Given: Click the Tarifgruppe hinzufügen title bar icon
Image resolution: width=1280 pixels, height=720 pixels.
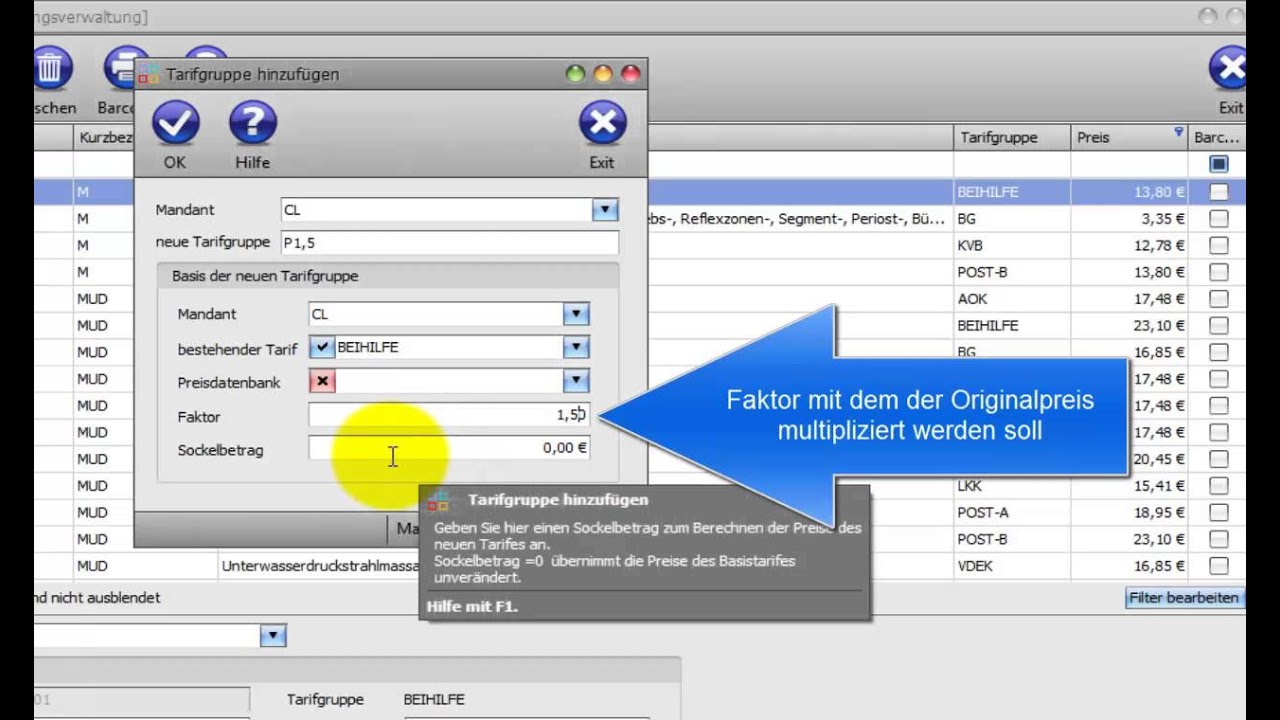Looking at the screenshot, I should click(150, 74).
